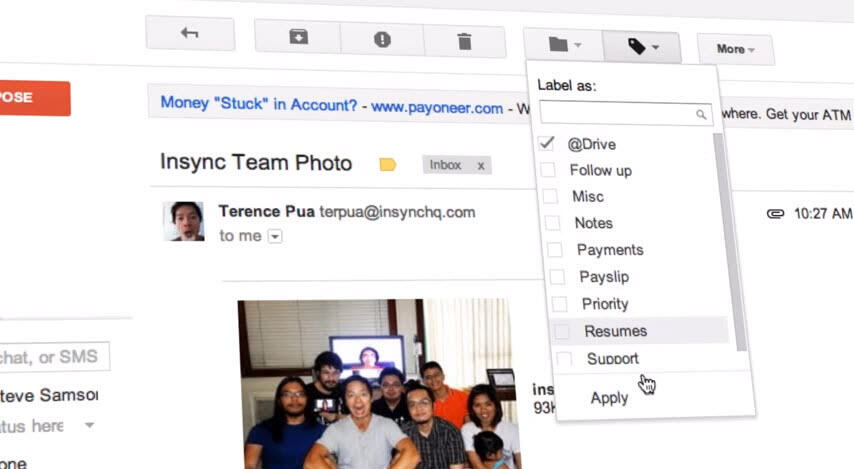Report spam with the exclamation icon

point(382,39)
